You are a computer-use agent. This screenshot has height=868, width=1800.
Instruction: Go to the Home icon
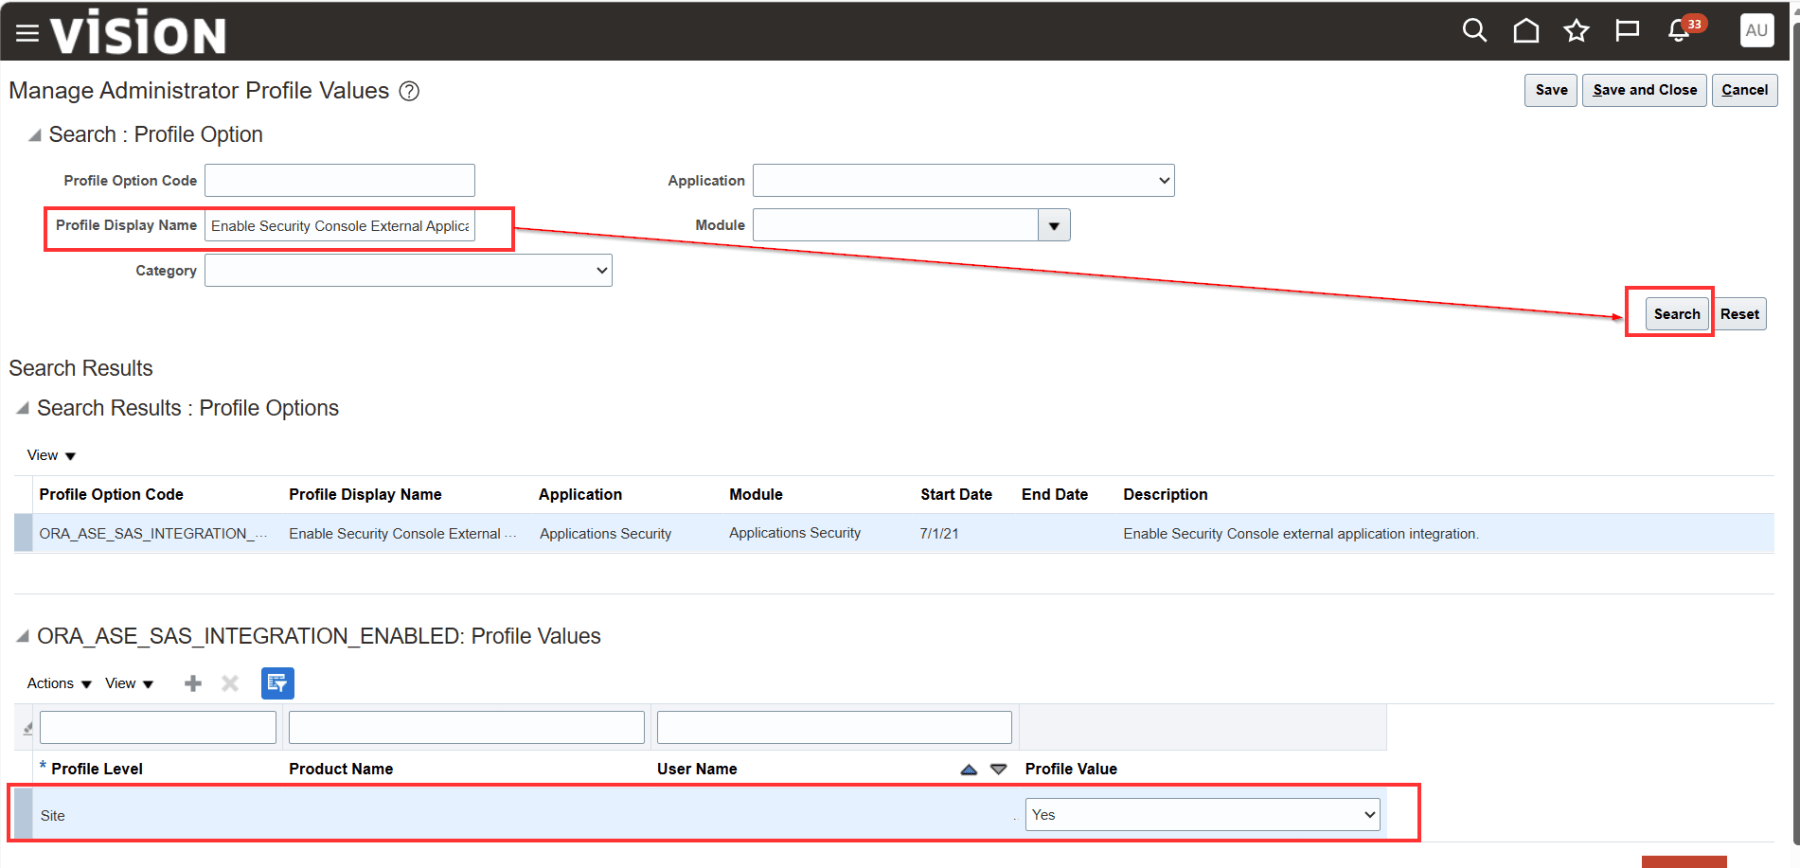pos(1525,31)
